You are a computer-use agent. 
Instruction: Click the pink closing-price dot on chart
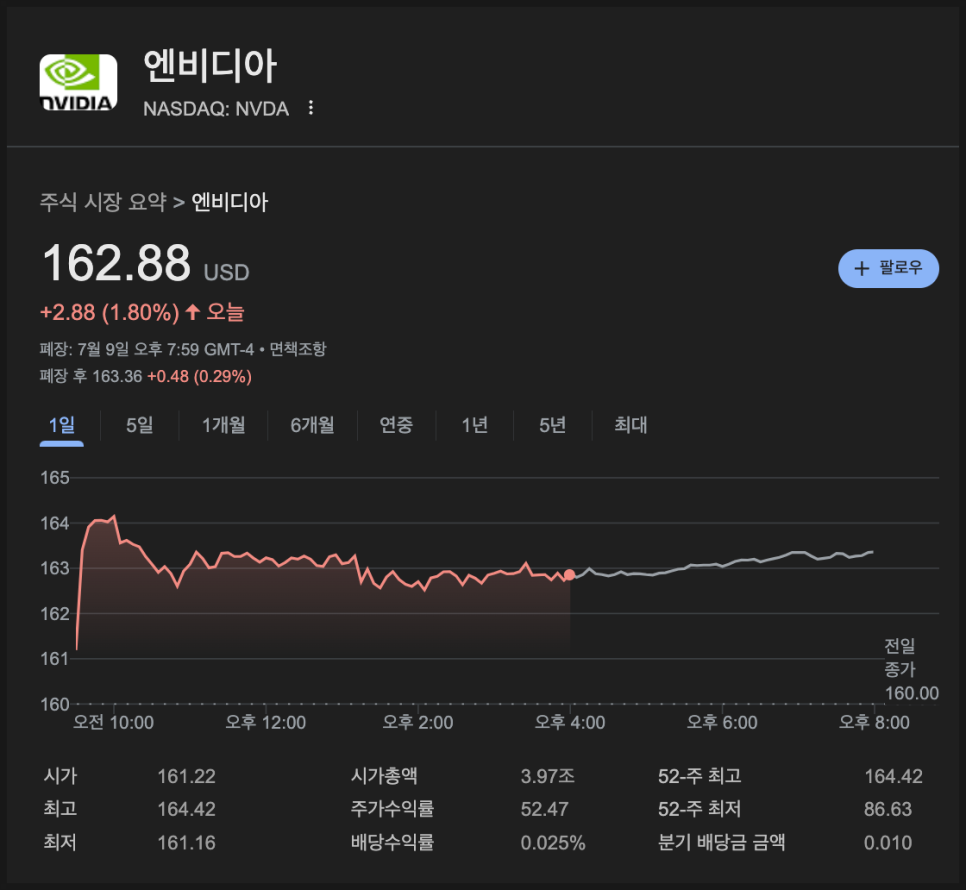click(569, 575)
